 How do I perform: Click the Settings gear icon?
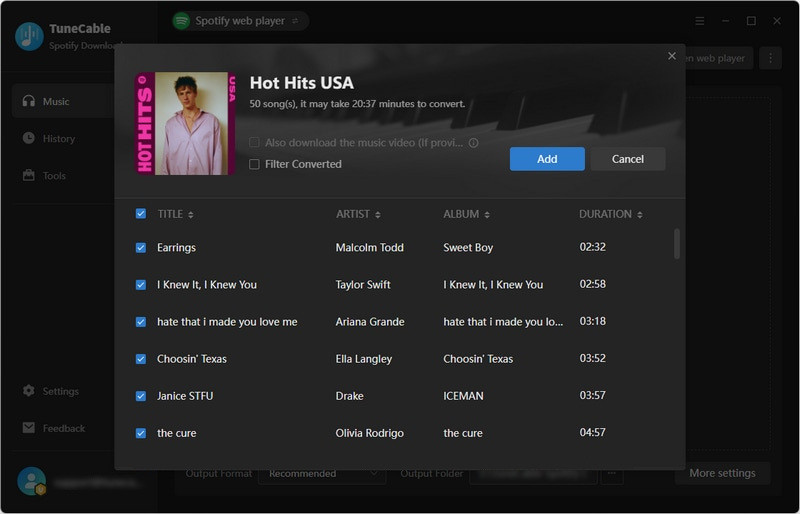[x=29, y=391]
